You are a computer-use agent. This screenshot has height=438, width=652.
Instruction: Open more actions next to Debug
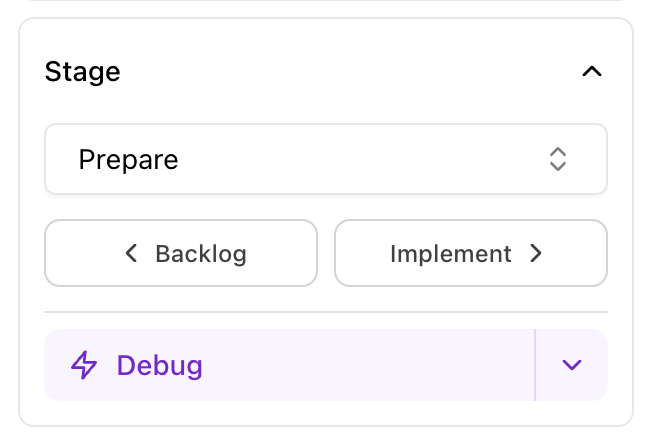pyautogui.click(x=571, y=365)
